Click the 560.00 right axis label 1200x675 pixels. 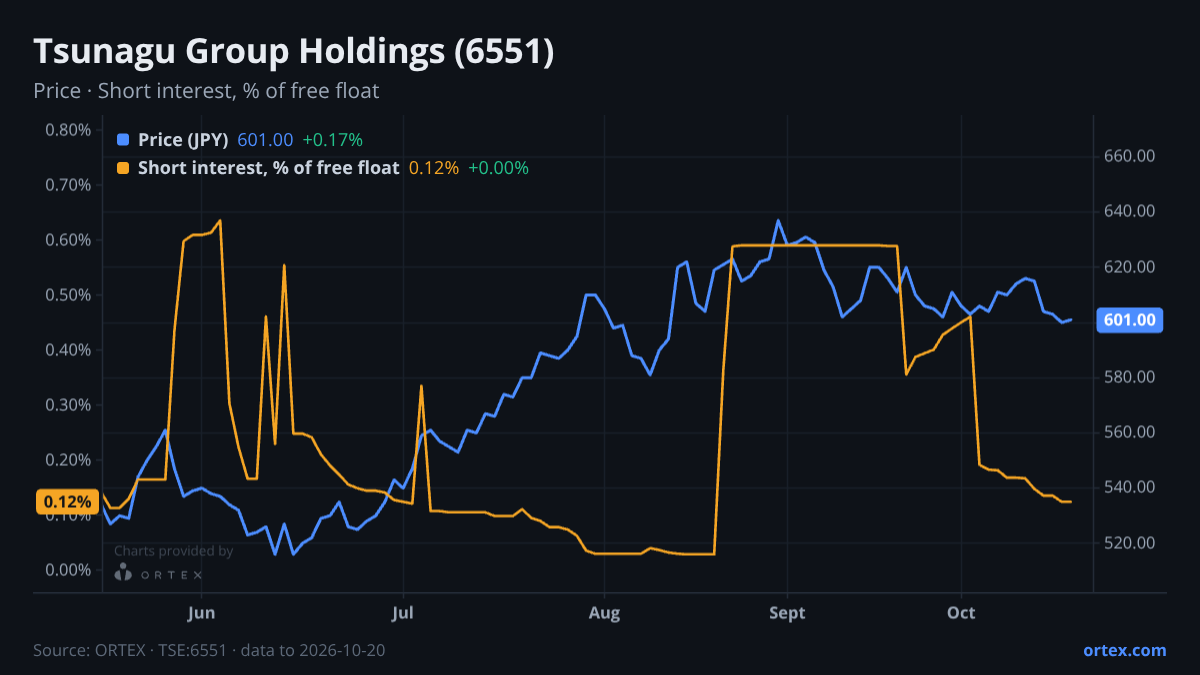pyautogui.click(x=1130, y=432)
